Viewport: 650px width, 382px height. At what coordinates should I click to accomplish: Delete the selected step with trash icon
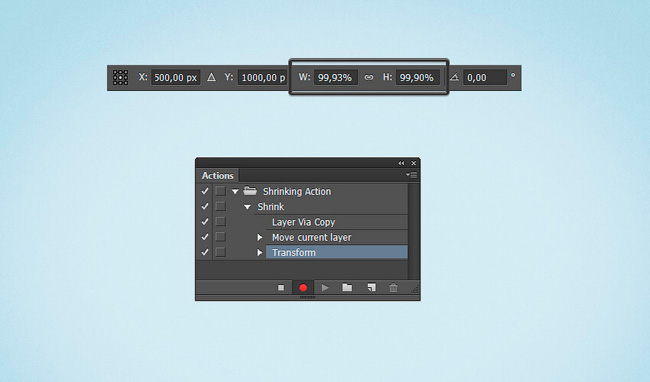(393, 288)
